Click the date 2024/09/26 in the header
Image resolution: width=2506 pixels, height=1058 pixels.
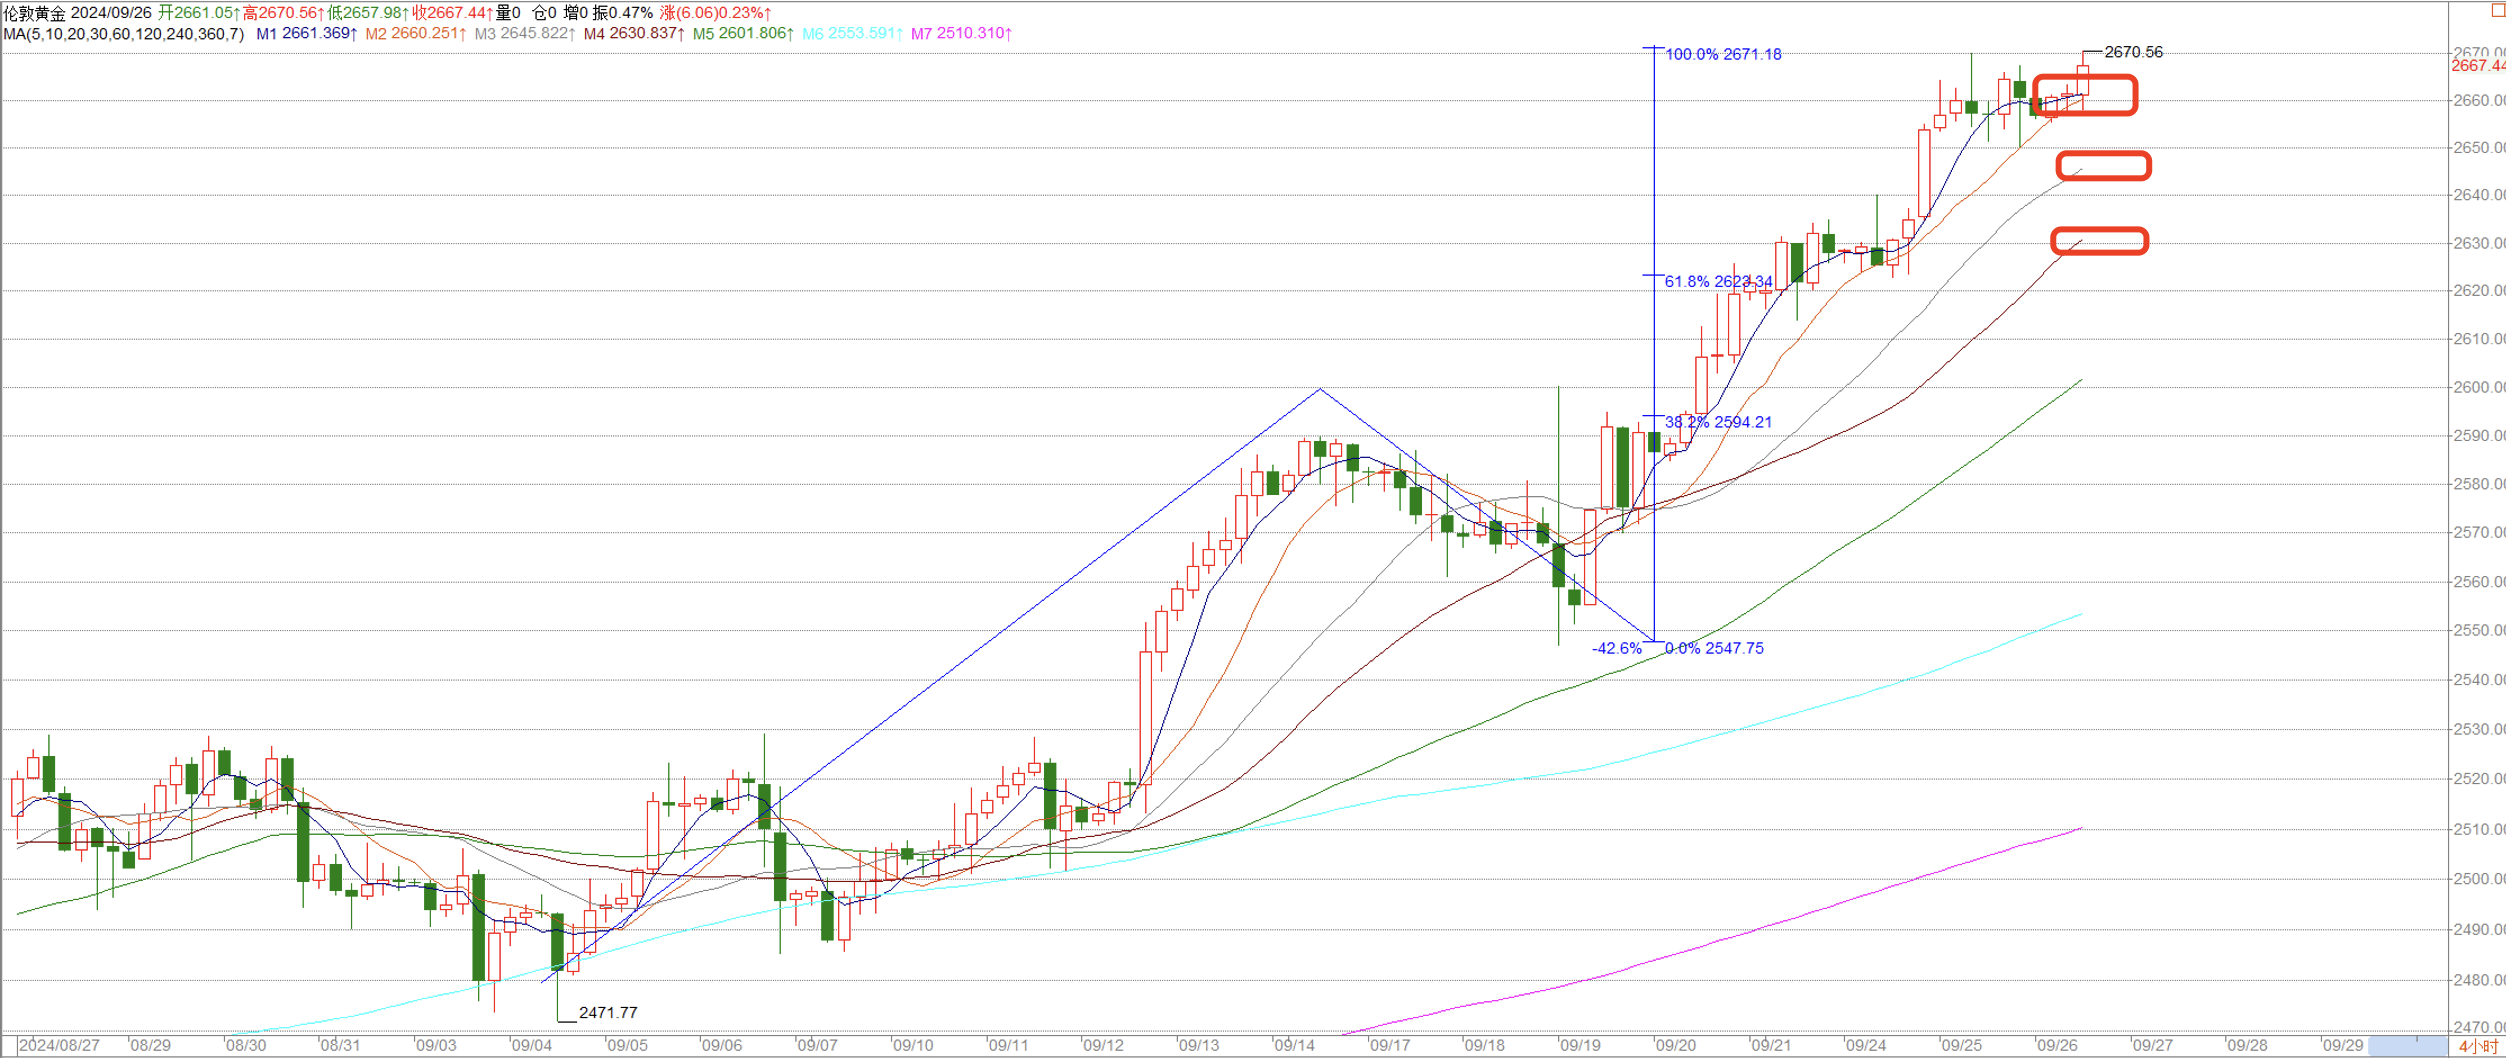coord(111,13)
